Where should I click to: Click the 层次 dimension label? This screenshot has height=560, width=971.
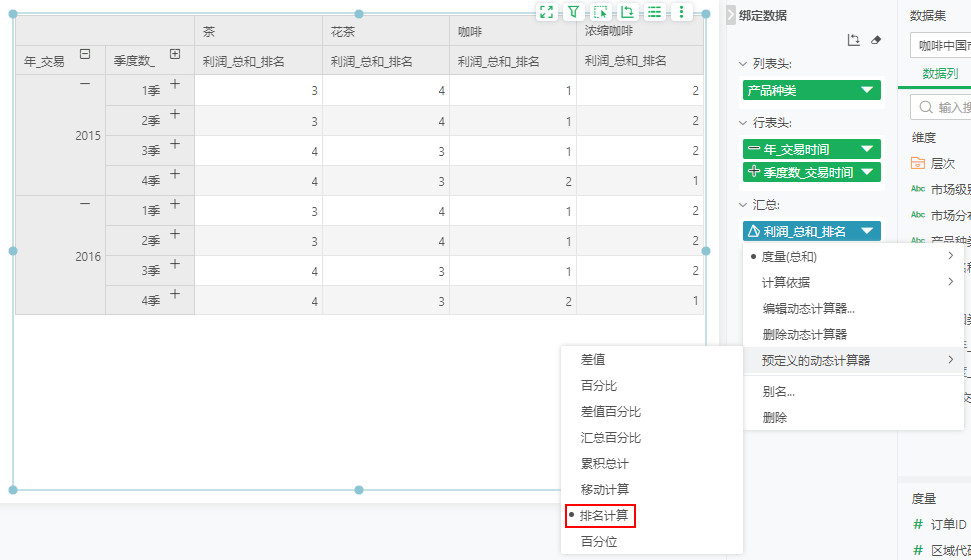coord(943,164)
